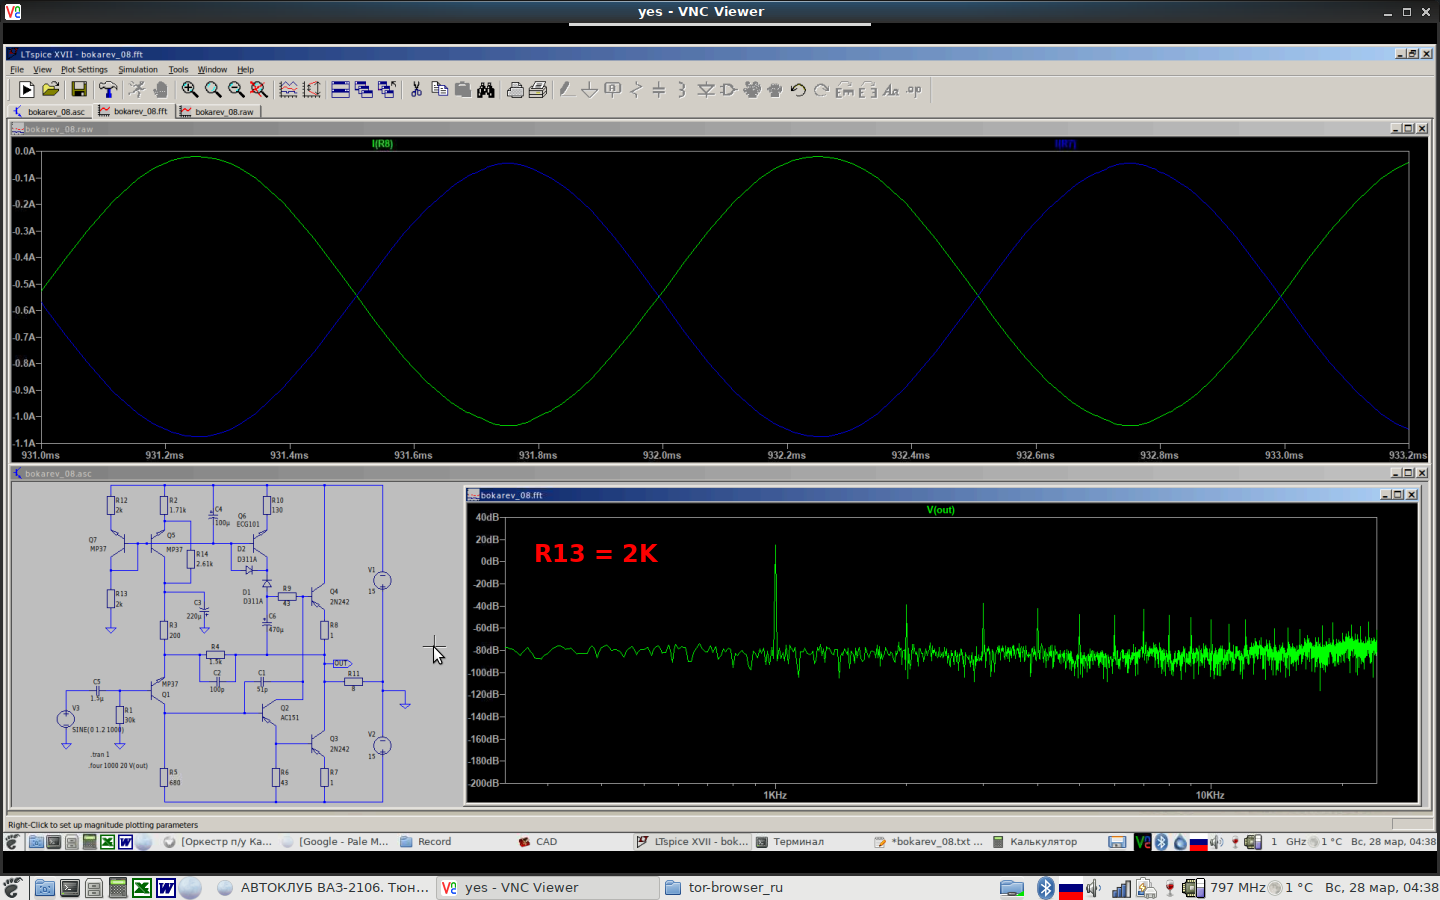Expand the View menu
The height and width of the screenshot is (900, 1440).
[x=42, y=70]
